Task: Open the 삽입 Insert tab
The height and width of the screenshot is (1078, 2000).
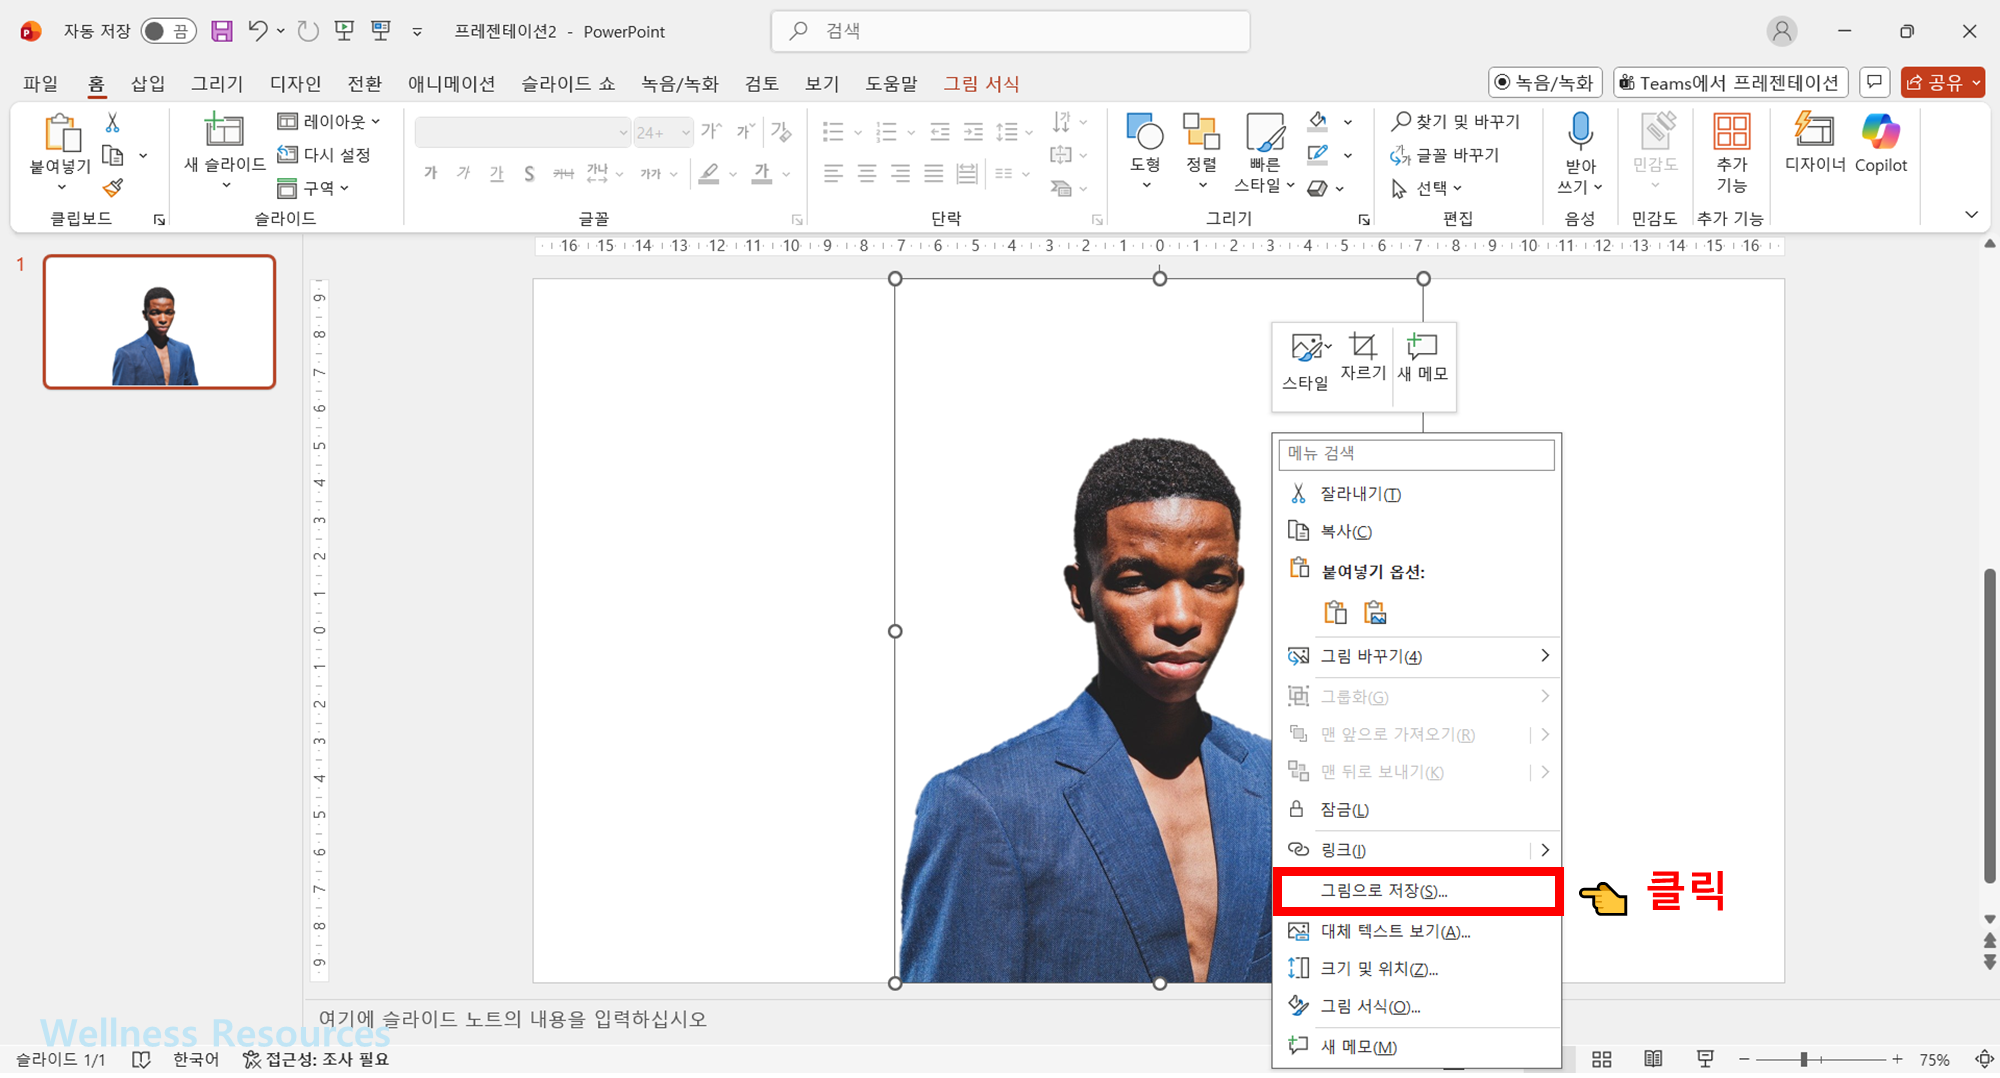Action: 148,83
